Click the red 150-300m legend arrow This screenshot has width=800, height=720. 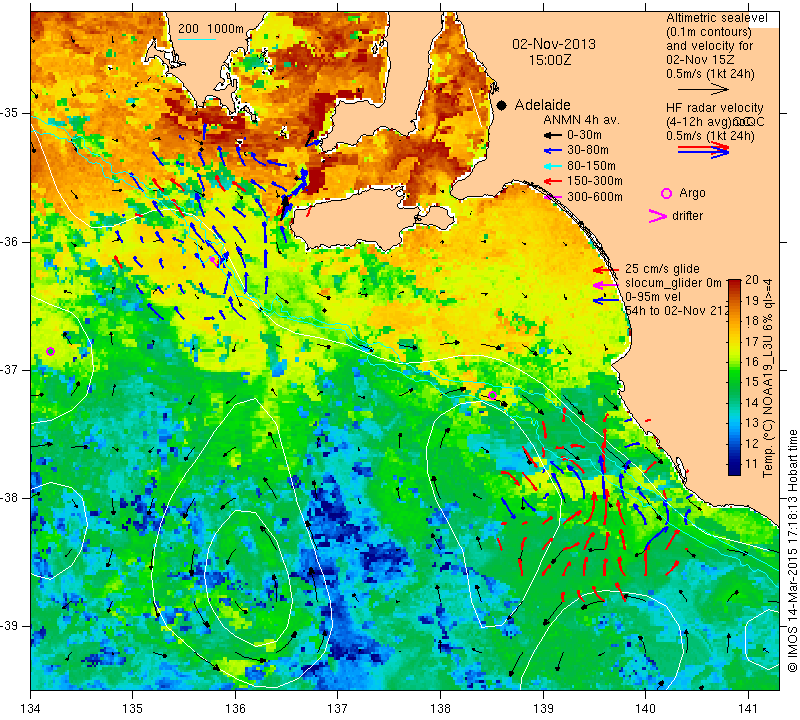pyautogui.click(x=552, y=181)
